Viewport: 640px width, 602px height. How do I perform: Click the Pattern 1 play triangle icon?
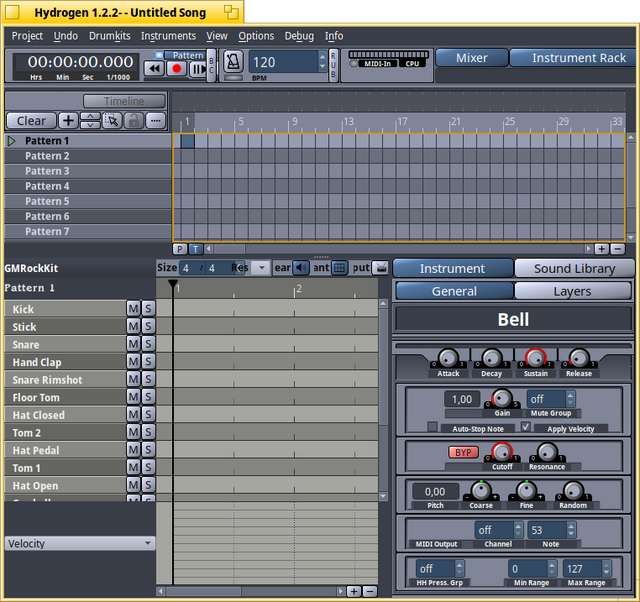(x=11, y=141)
